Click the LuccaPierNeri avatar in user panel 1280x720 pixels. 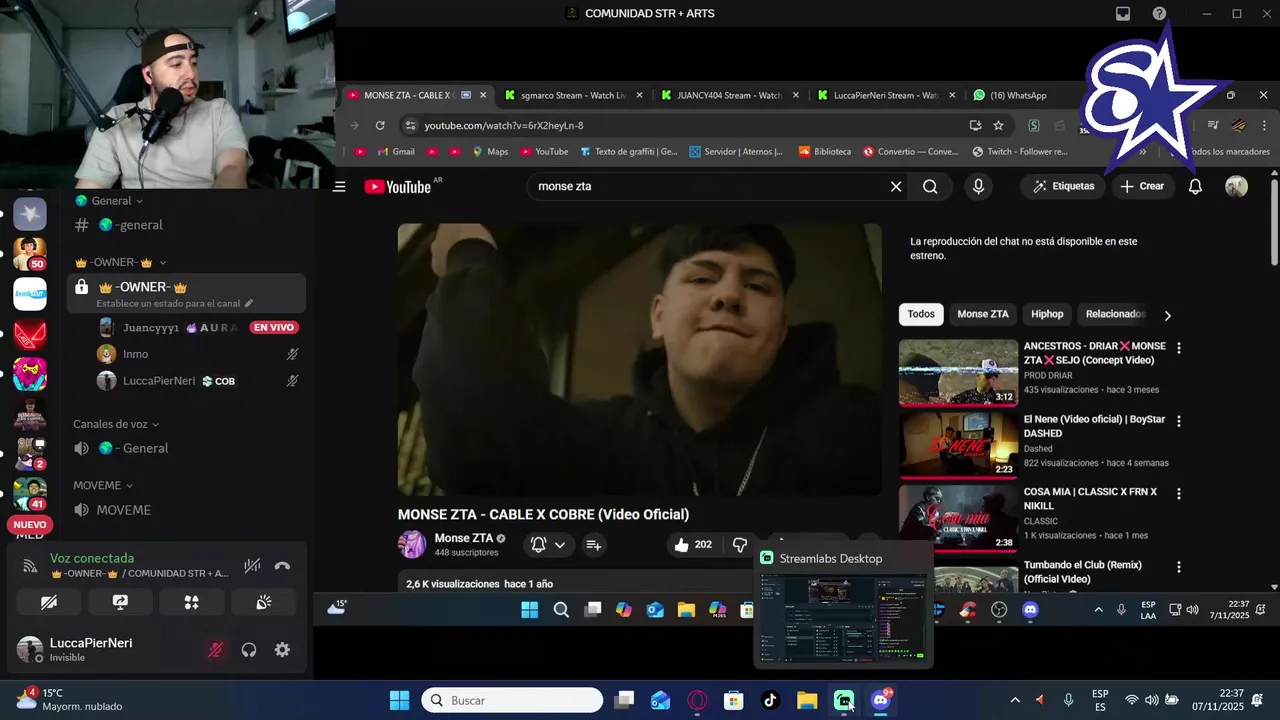pos(31,650)
